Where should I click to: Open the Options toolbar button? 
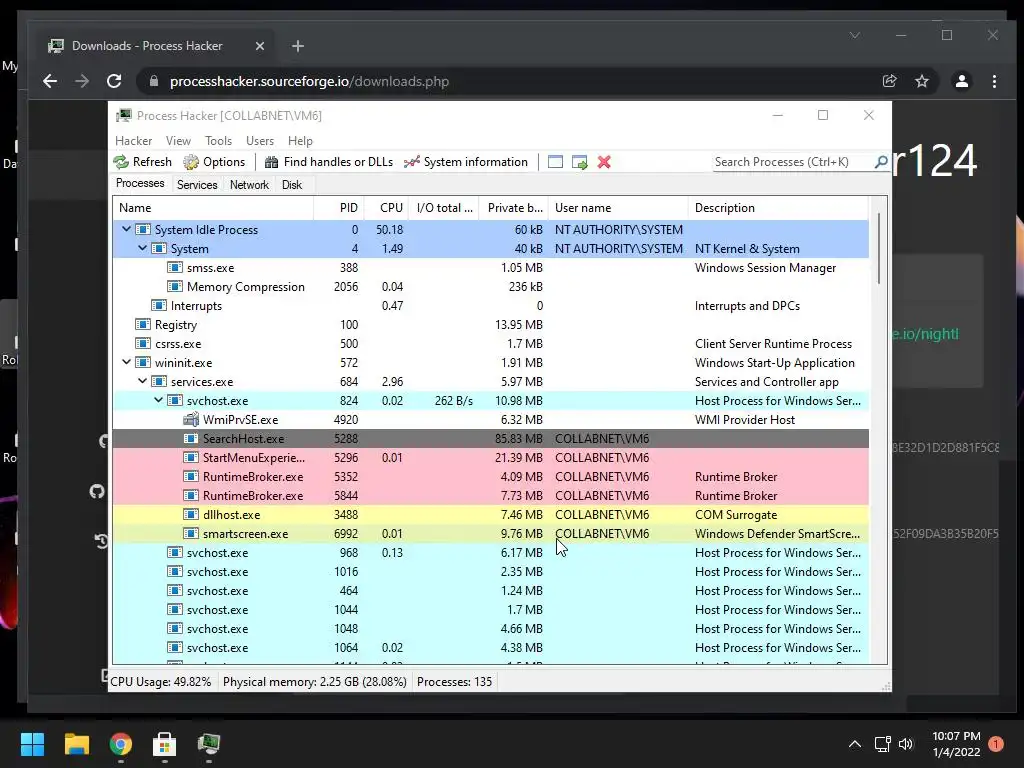click(x=214, y=162)
